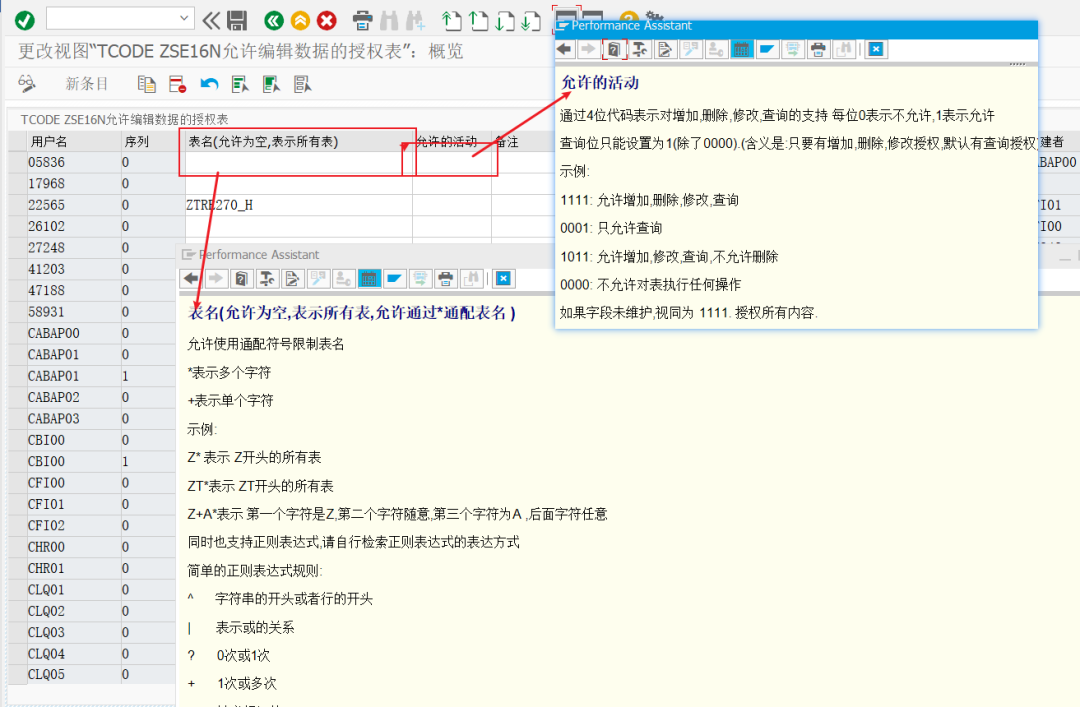Click the Delete entry icon with red minus
This screenshot has width=1080, height=707.
click(177, 84)
